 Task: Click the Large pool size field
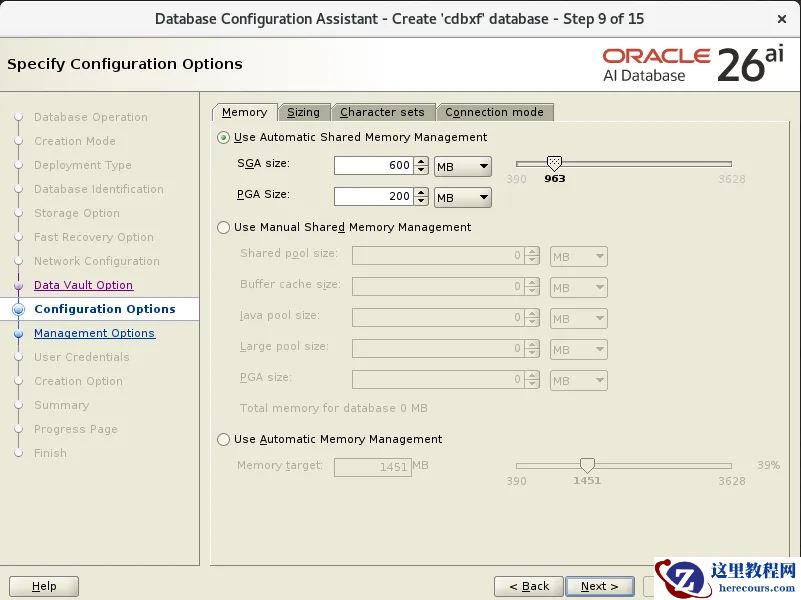pyautogui.click(x=438, y=349)
